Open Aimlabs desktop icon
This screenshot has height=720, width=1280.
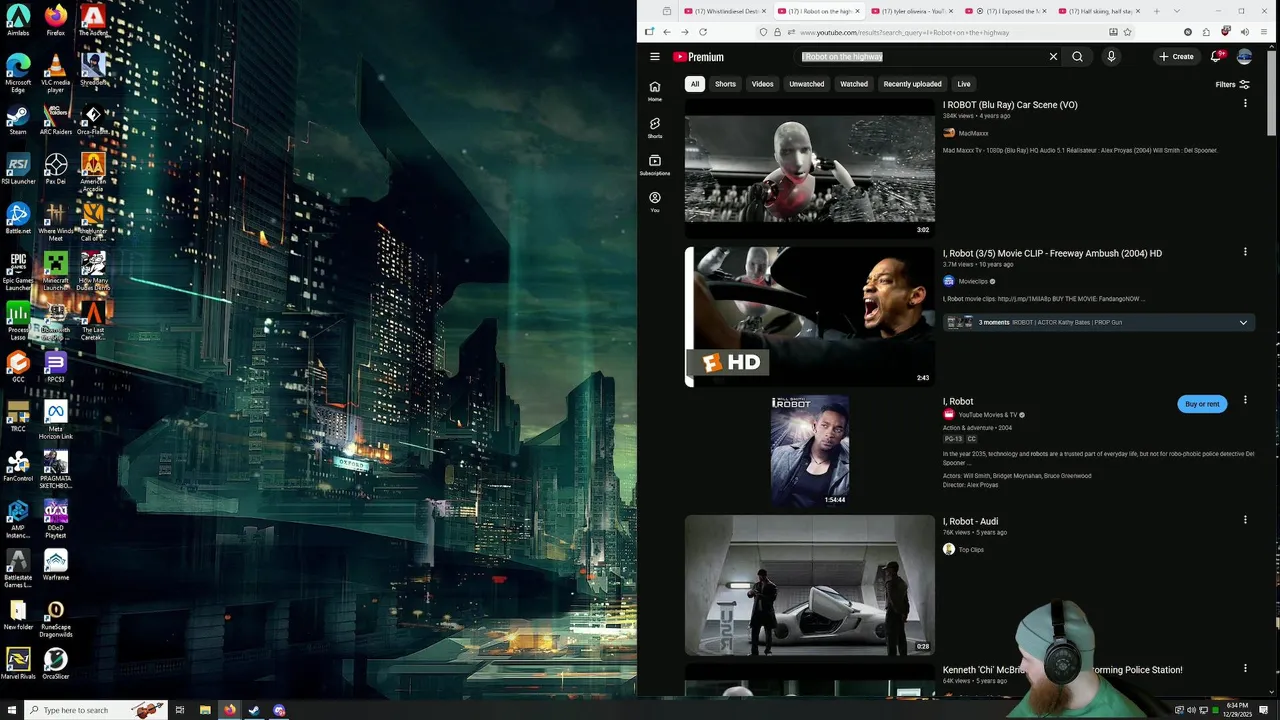18,21
